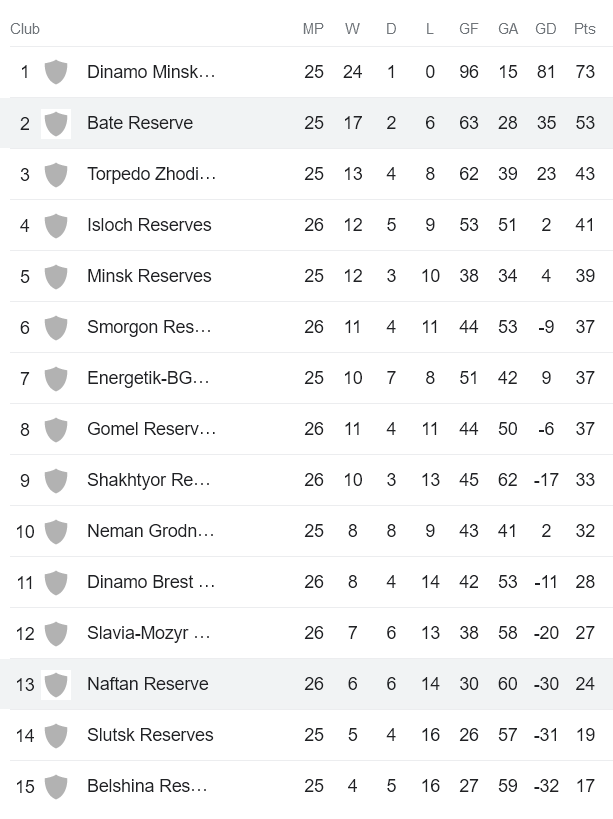Screen dimensions: 613x819
Task: Click the Isloch Reserves club badge
Action: [56, 224]
